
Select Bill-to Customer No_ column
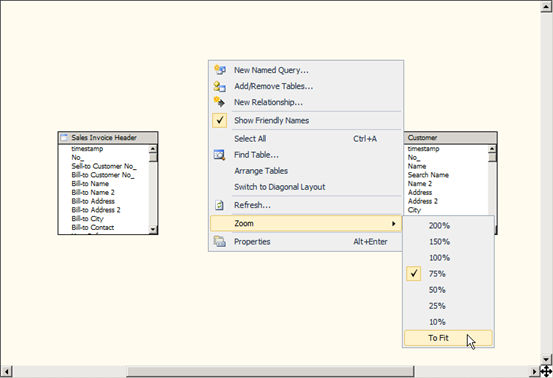click(103, 175)
